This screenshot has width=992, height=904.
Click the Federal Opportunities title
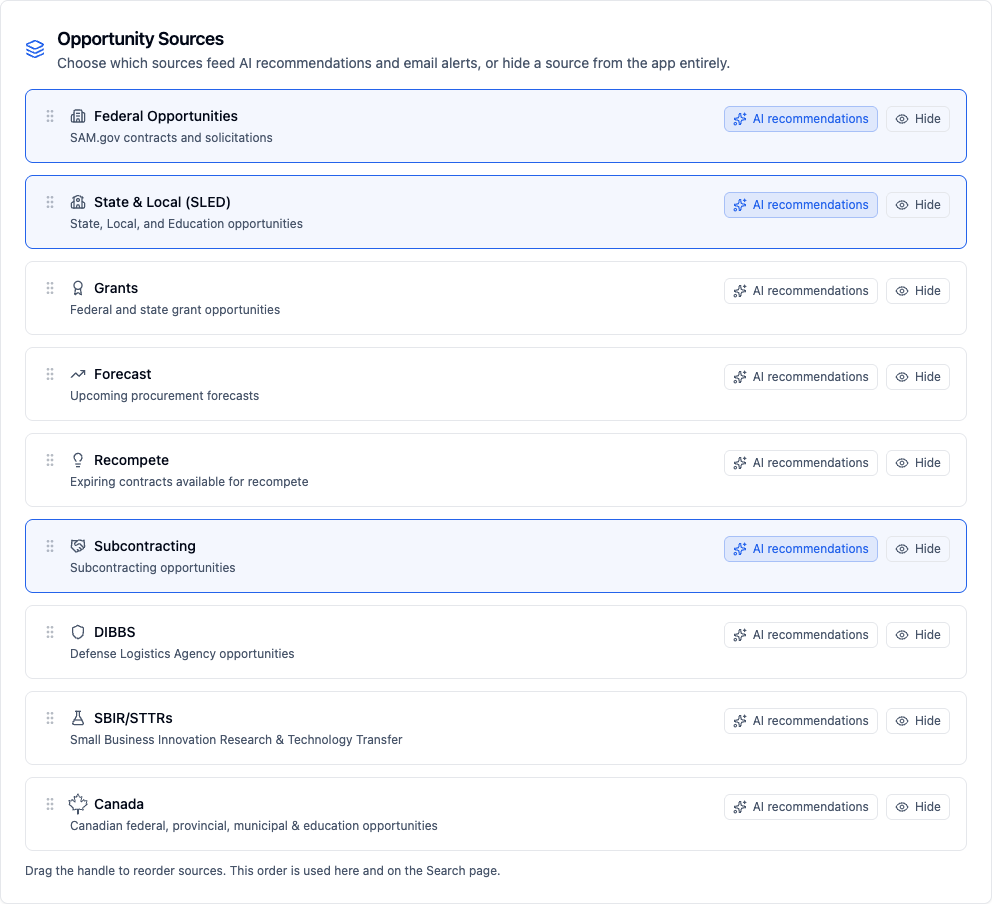166,116
